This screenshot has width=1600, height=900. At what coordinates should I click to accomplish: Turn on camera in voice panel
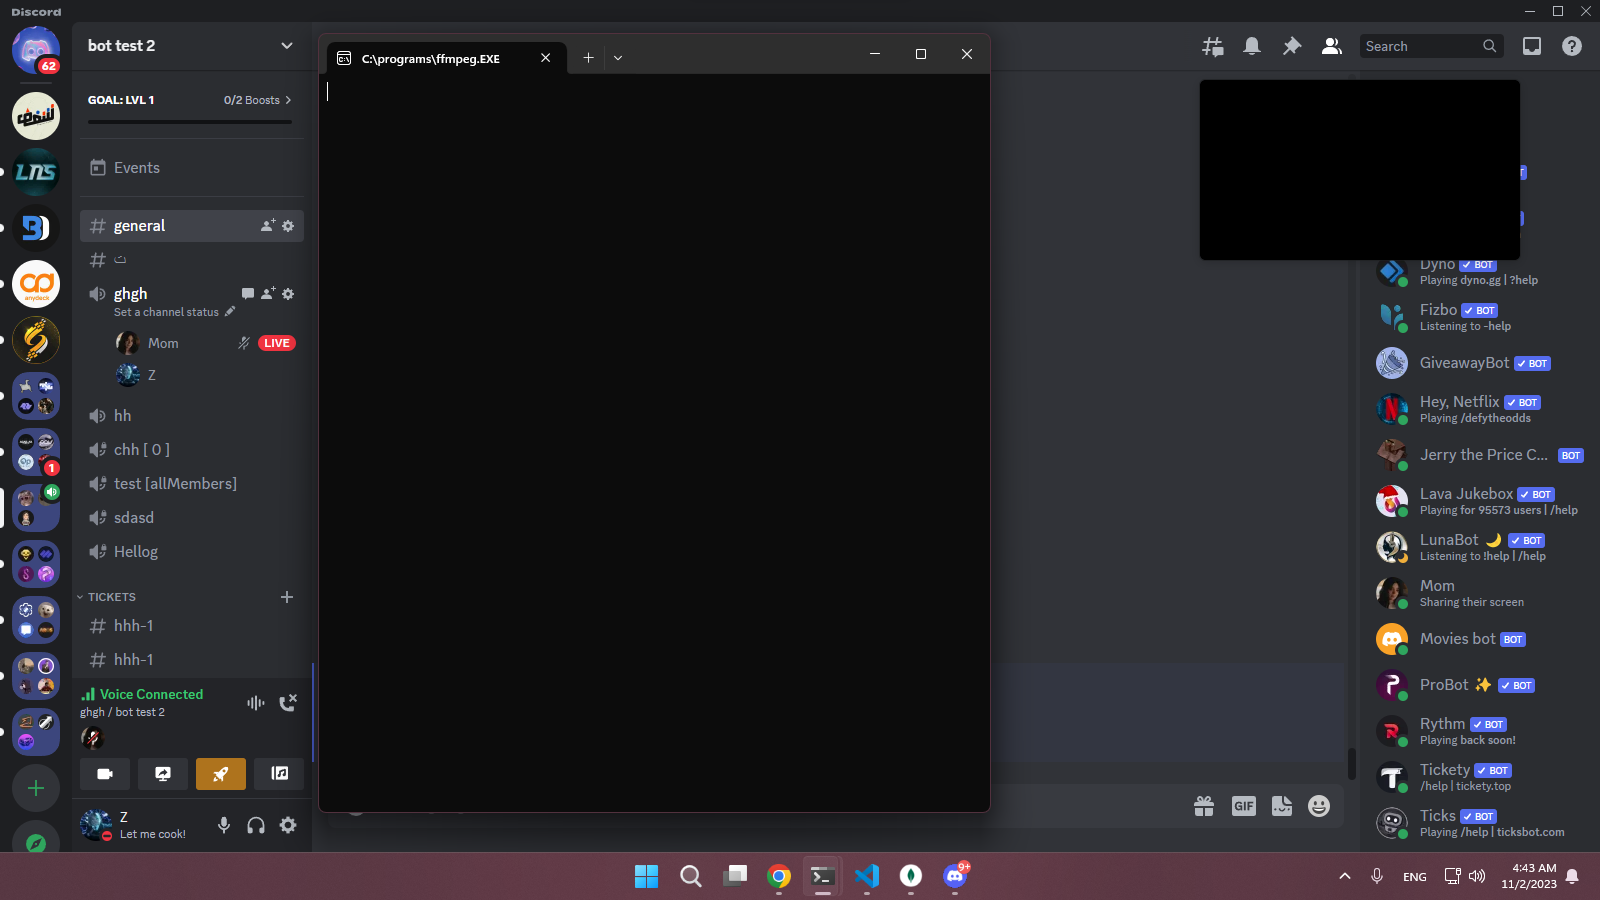105,773
